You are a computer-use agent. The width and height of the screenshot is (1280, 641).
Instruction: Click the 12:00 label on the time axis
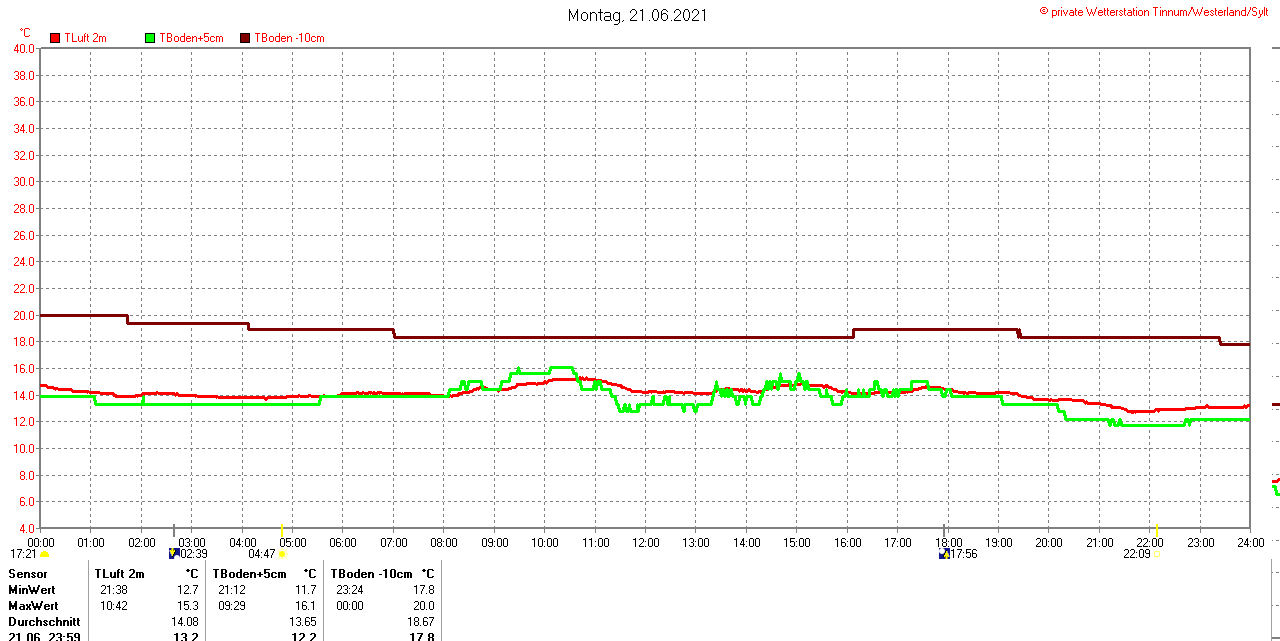pos(645,543)
